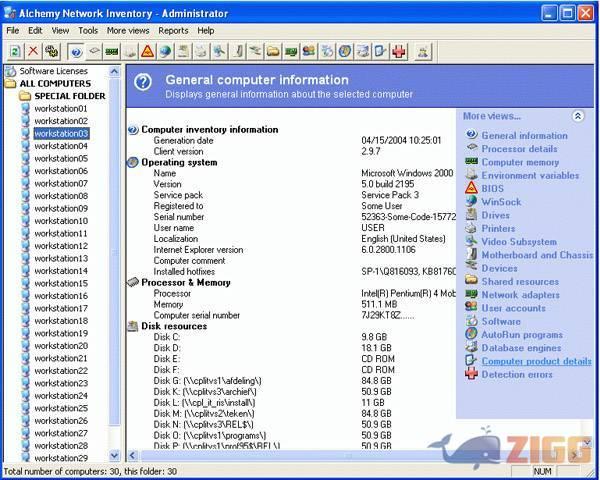Open AutoRun programs link in More views panel

tap(522, 335)
